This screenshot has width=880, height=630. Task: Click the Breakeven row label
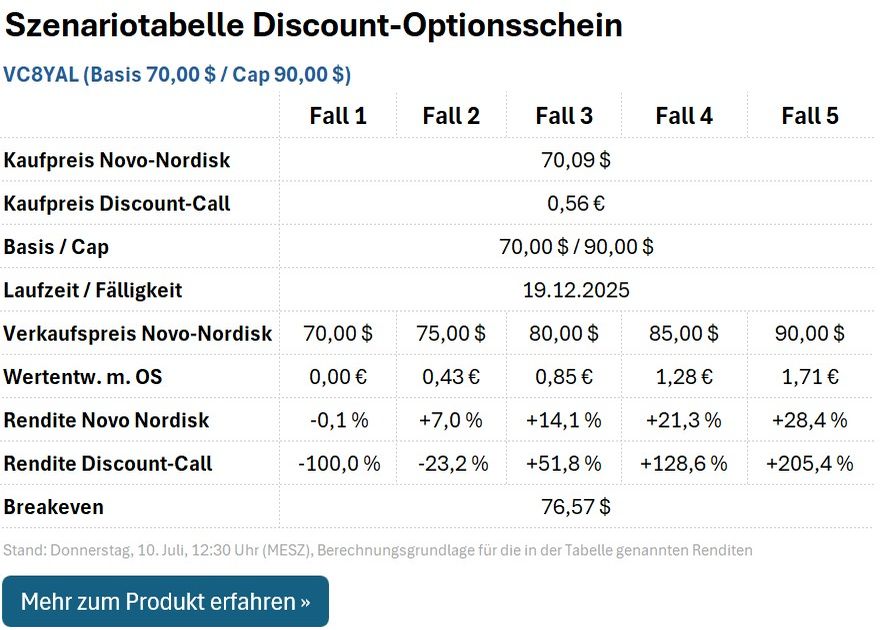(54, 507)
